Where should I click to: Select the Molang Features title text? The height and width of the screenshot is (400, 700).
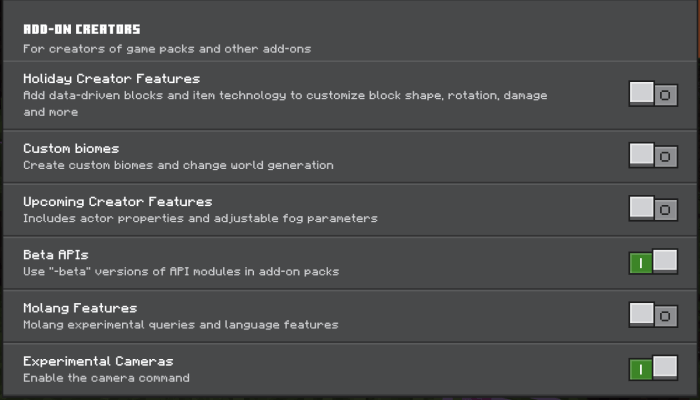[x=80, y=308]
